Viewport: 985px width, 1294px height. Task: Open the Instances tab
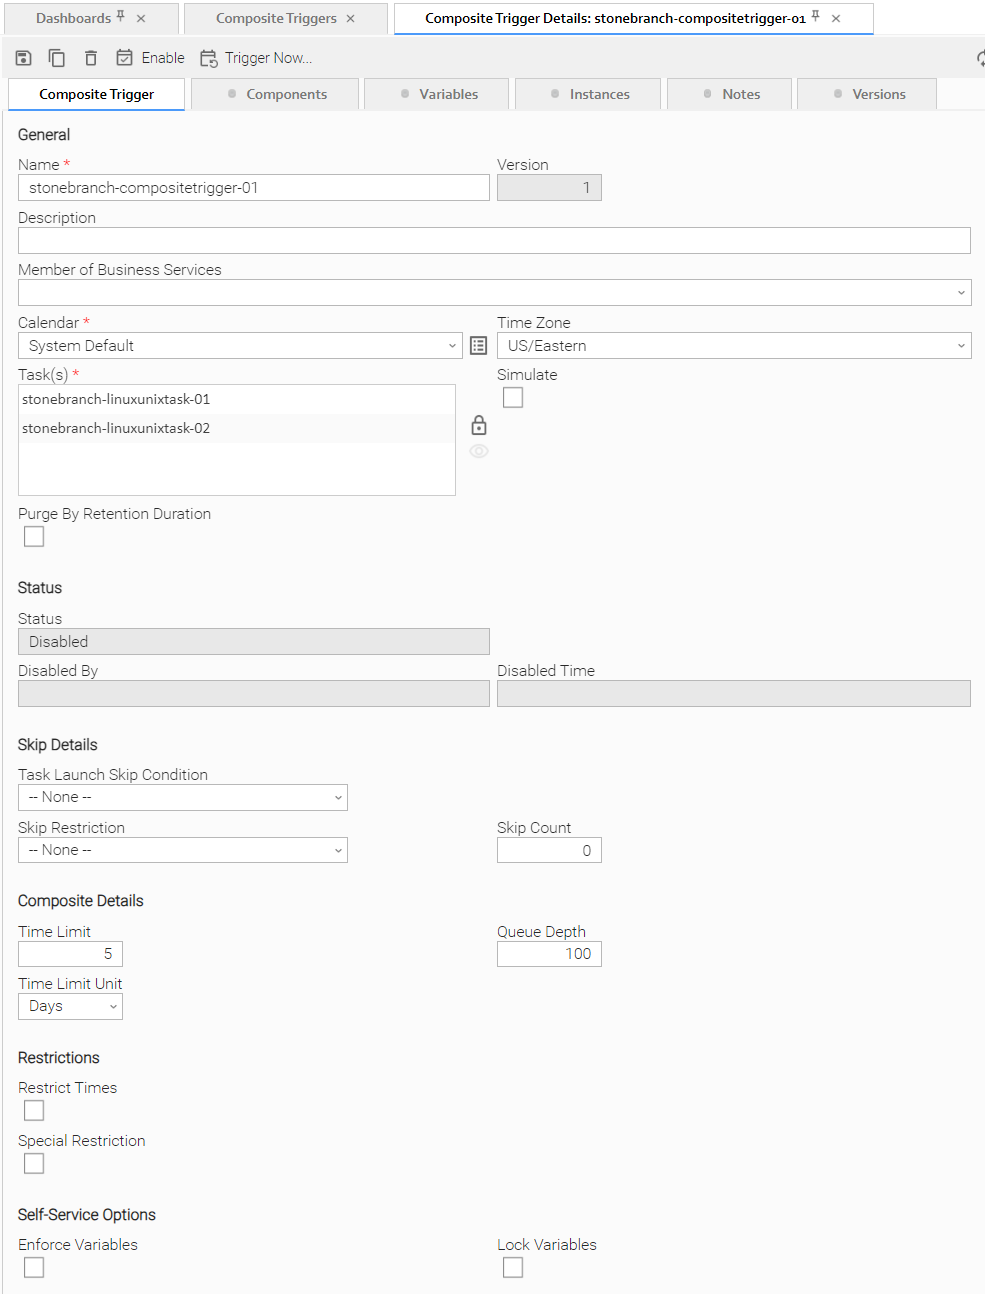pos(589,94)
